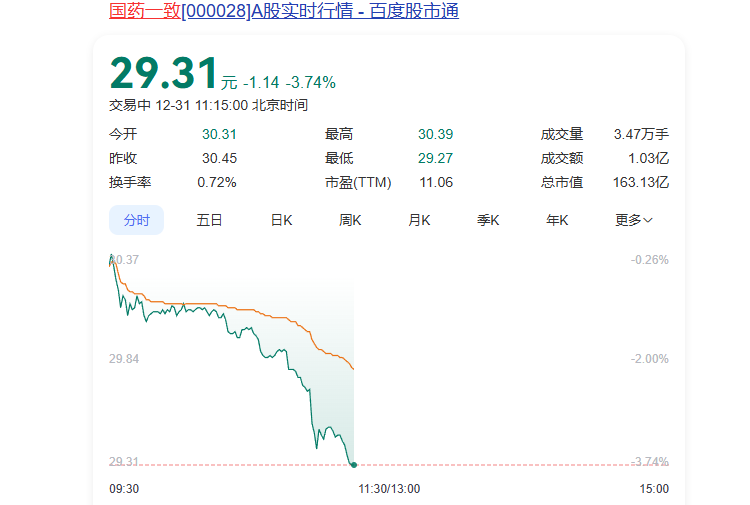Click the 总市值 value 163.13亿
Viewport: 750px width, 505px height.
click(x=641, y=182)
